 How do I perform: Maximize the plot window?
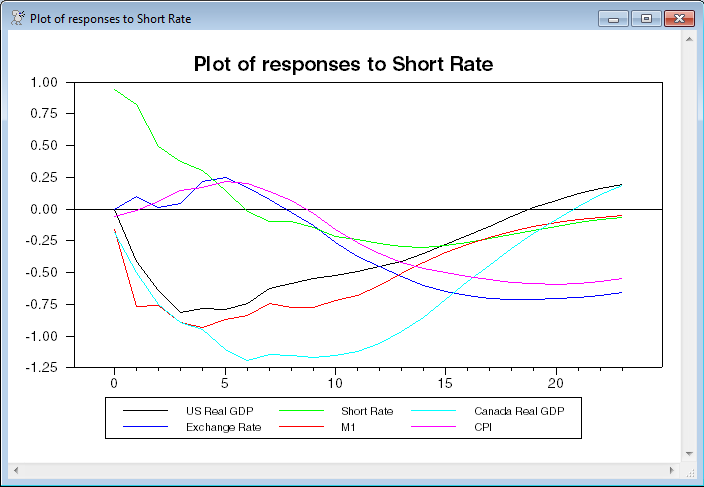pyautogui.click(x=645, y=18)
